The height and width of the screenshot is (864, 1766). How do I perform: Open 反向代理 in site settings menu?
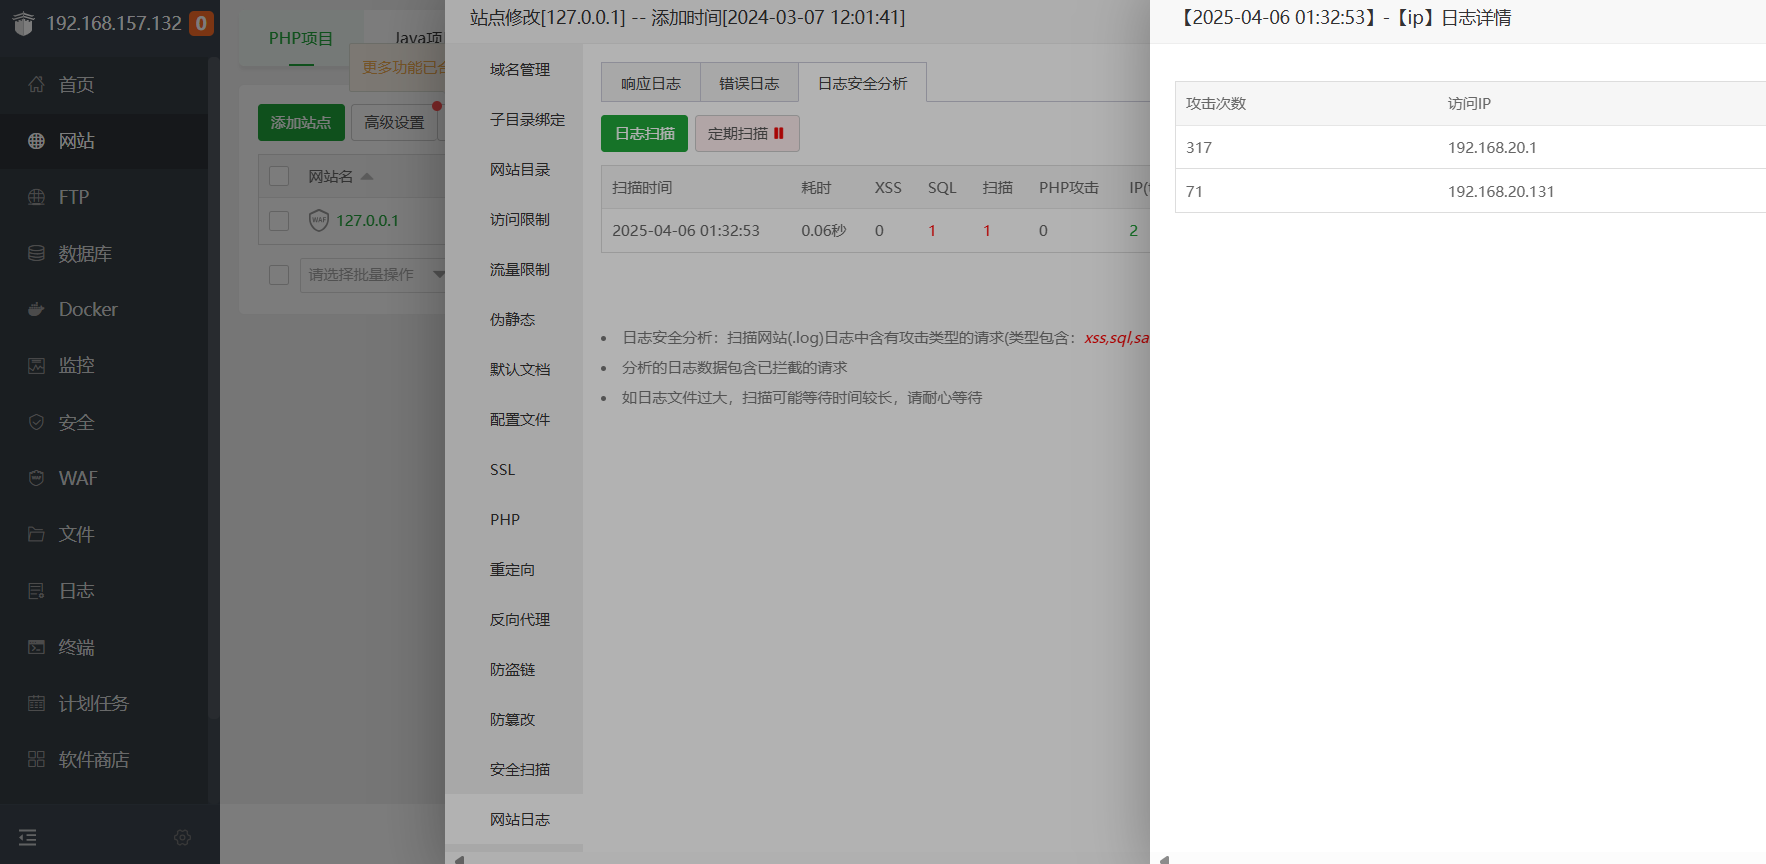point(520,619)
